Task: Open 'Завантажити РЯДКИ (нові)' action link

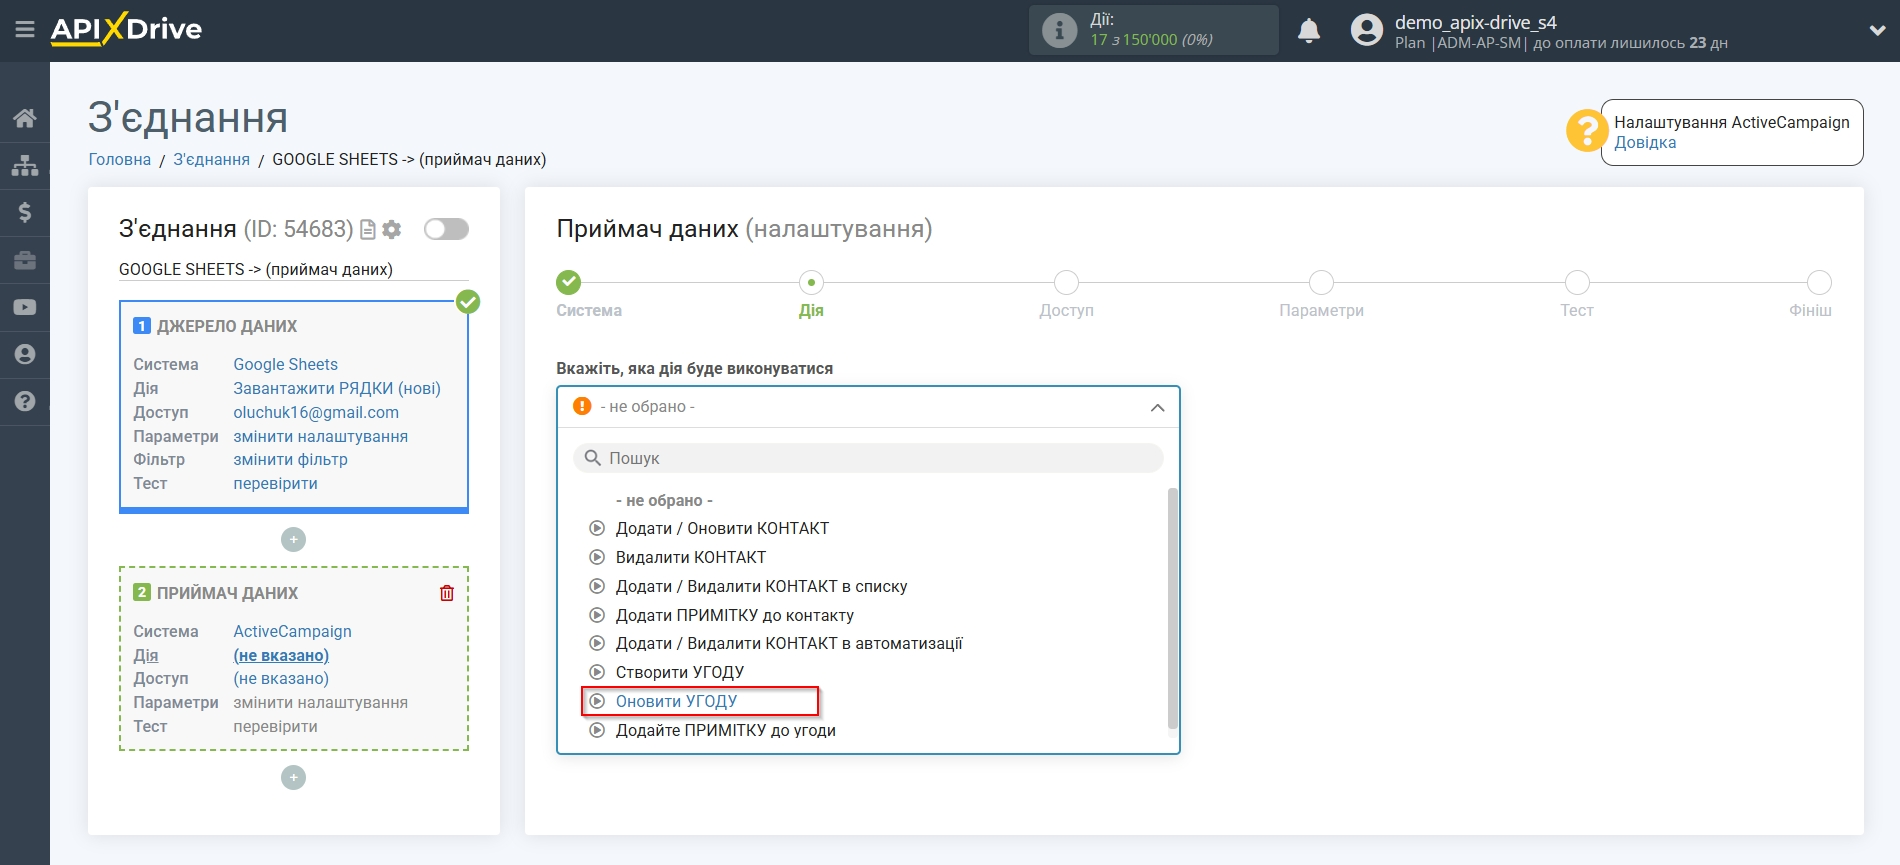Action: click(x=337, y=388)
